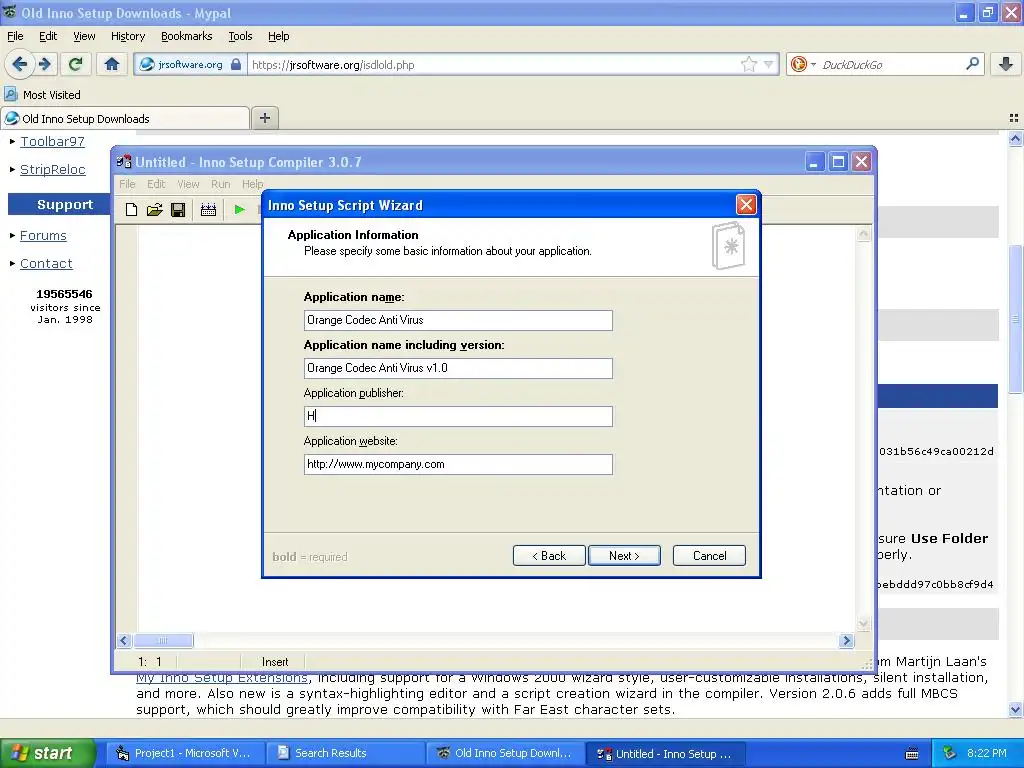Click the Open file toolbar icon
Screen dimensions: 1024x768
(155, 209)
